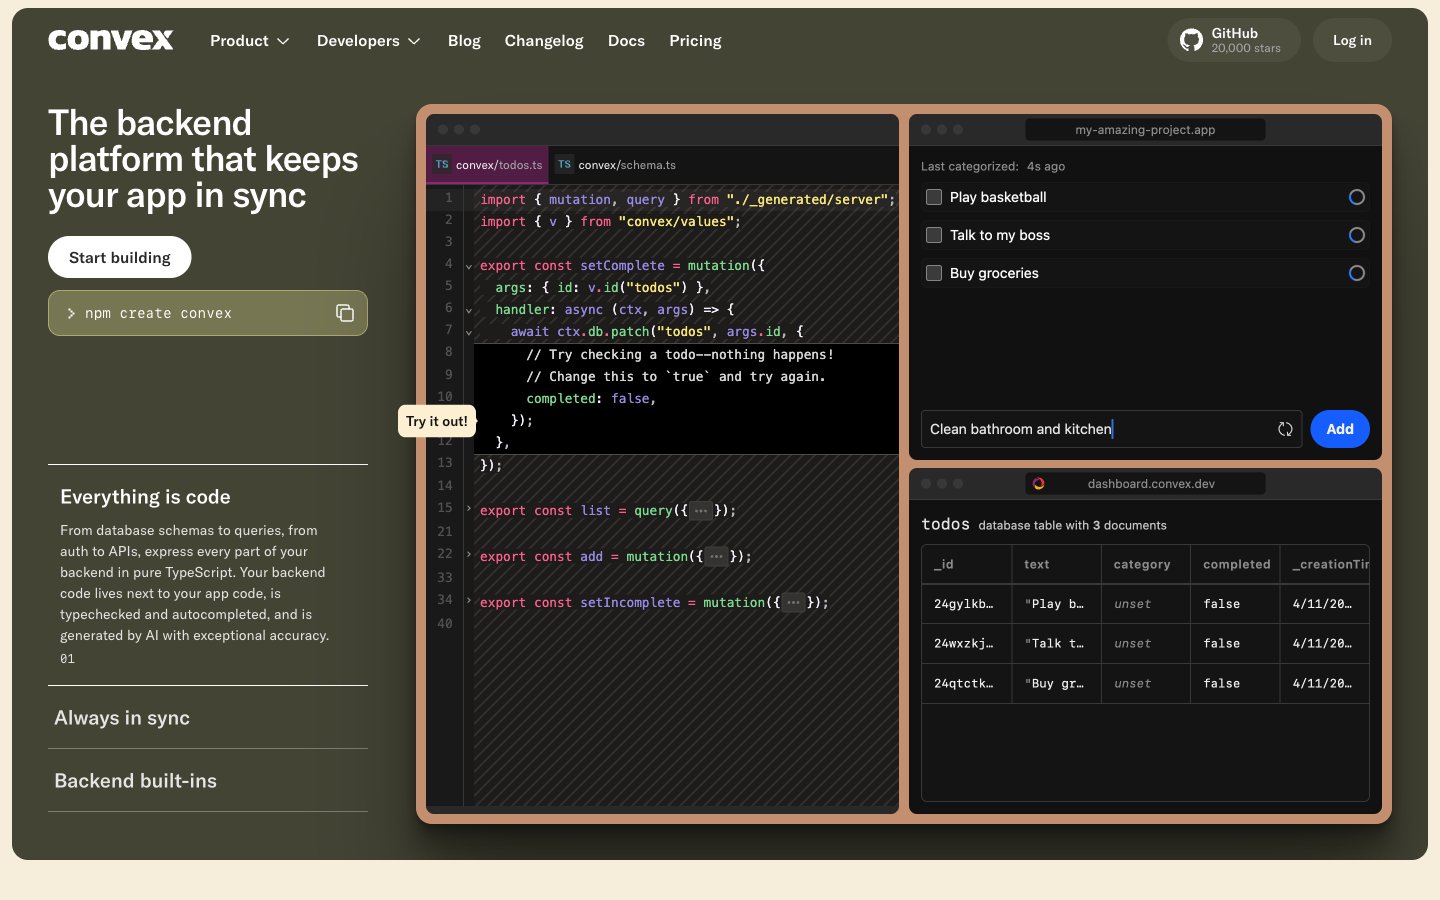The width and height of the screenshot is (1440, 900).
Task: Click the dashboard.convex.dev favicon icon
Action: click(1039, 484)
